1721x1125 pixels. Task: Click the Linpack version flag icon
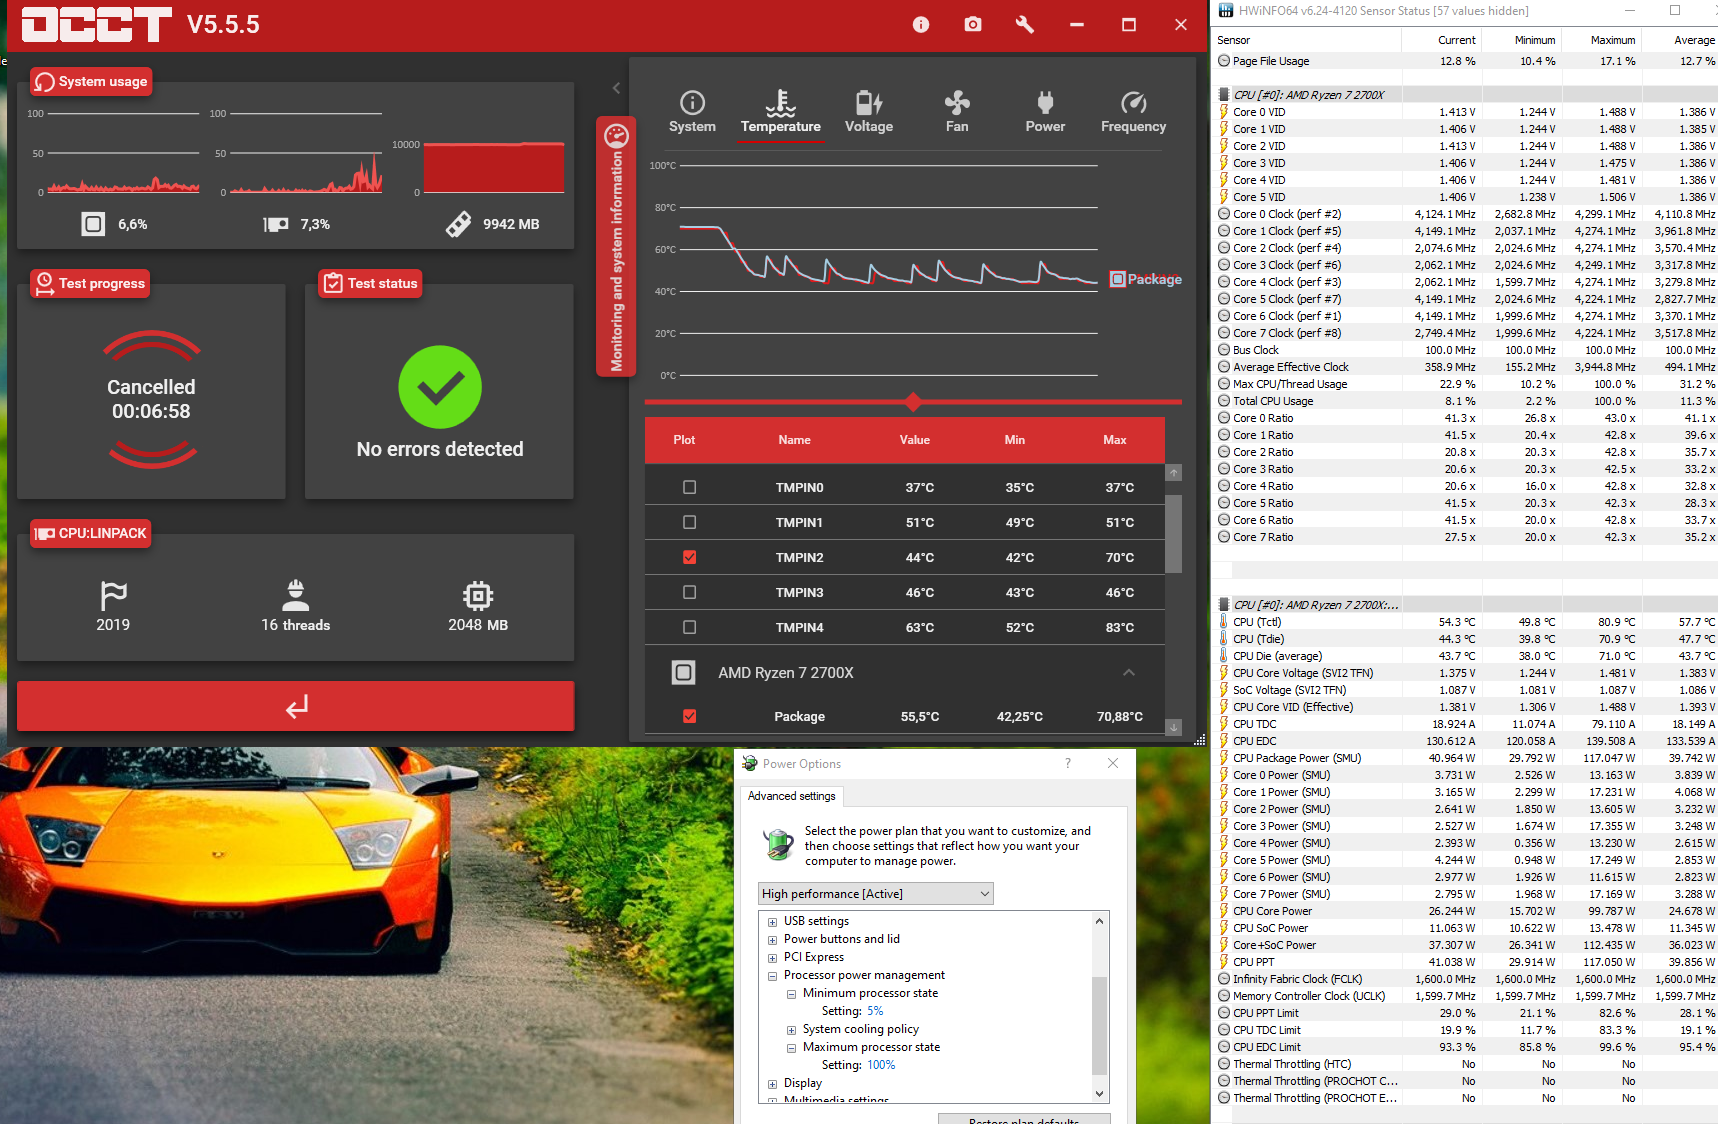point(113,596)
